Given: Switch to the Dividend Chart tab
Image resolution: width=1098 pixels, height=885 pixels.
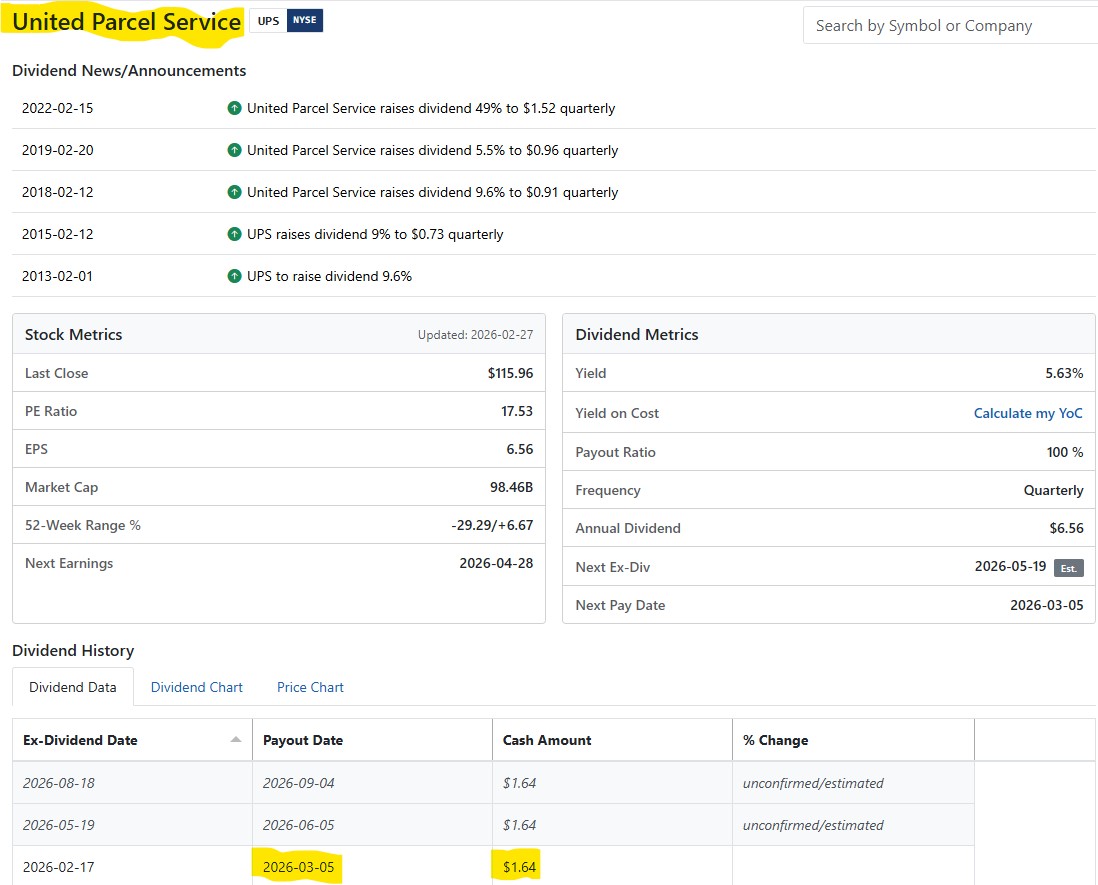Looking at the screenshot, I should (x=197, y=687).
